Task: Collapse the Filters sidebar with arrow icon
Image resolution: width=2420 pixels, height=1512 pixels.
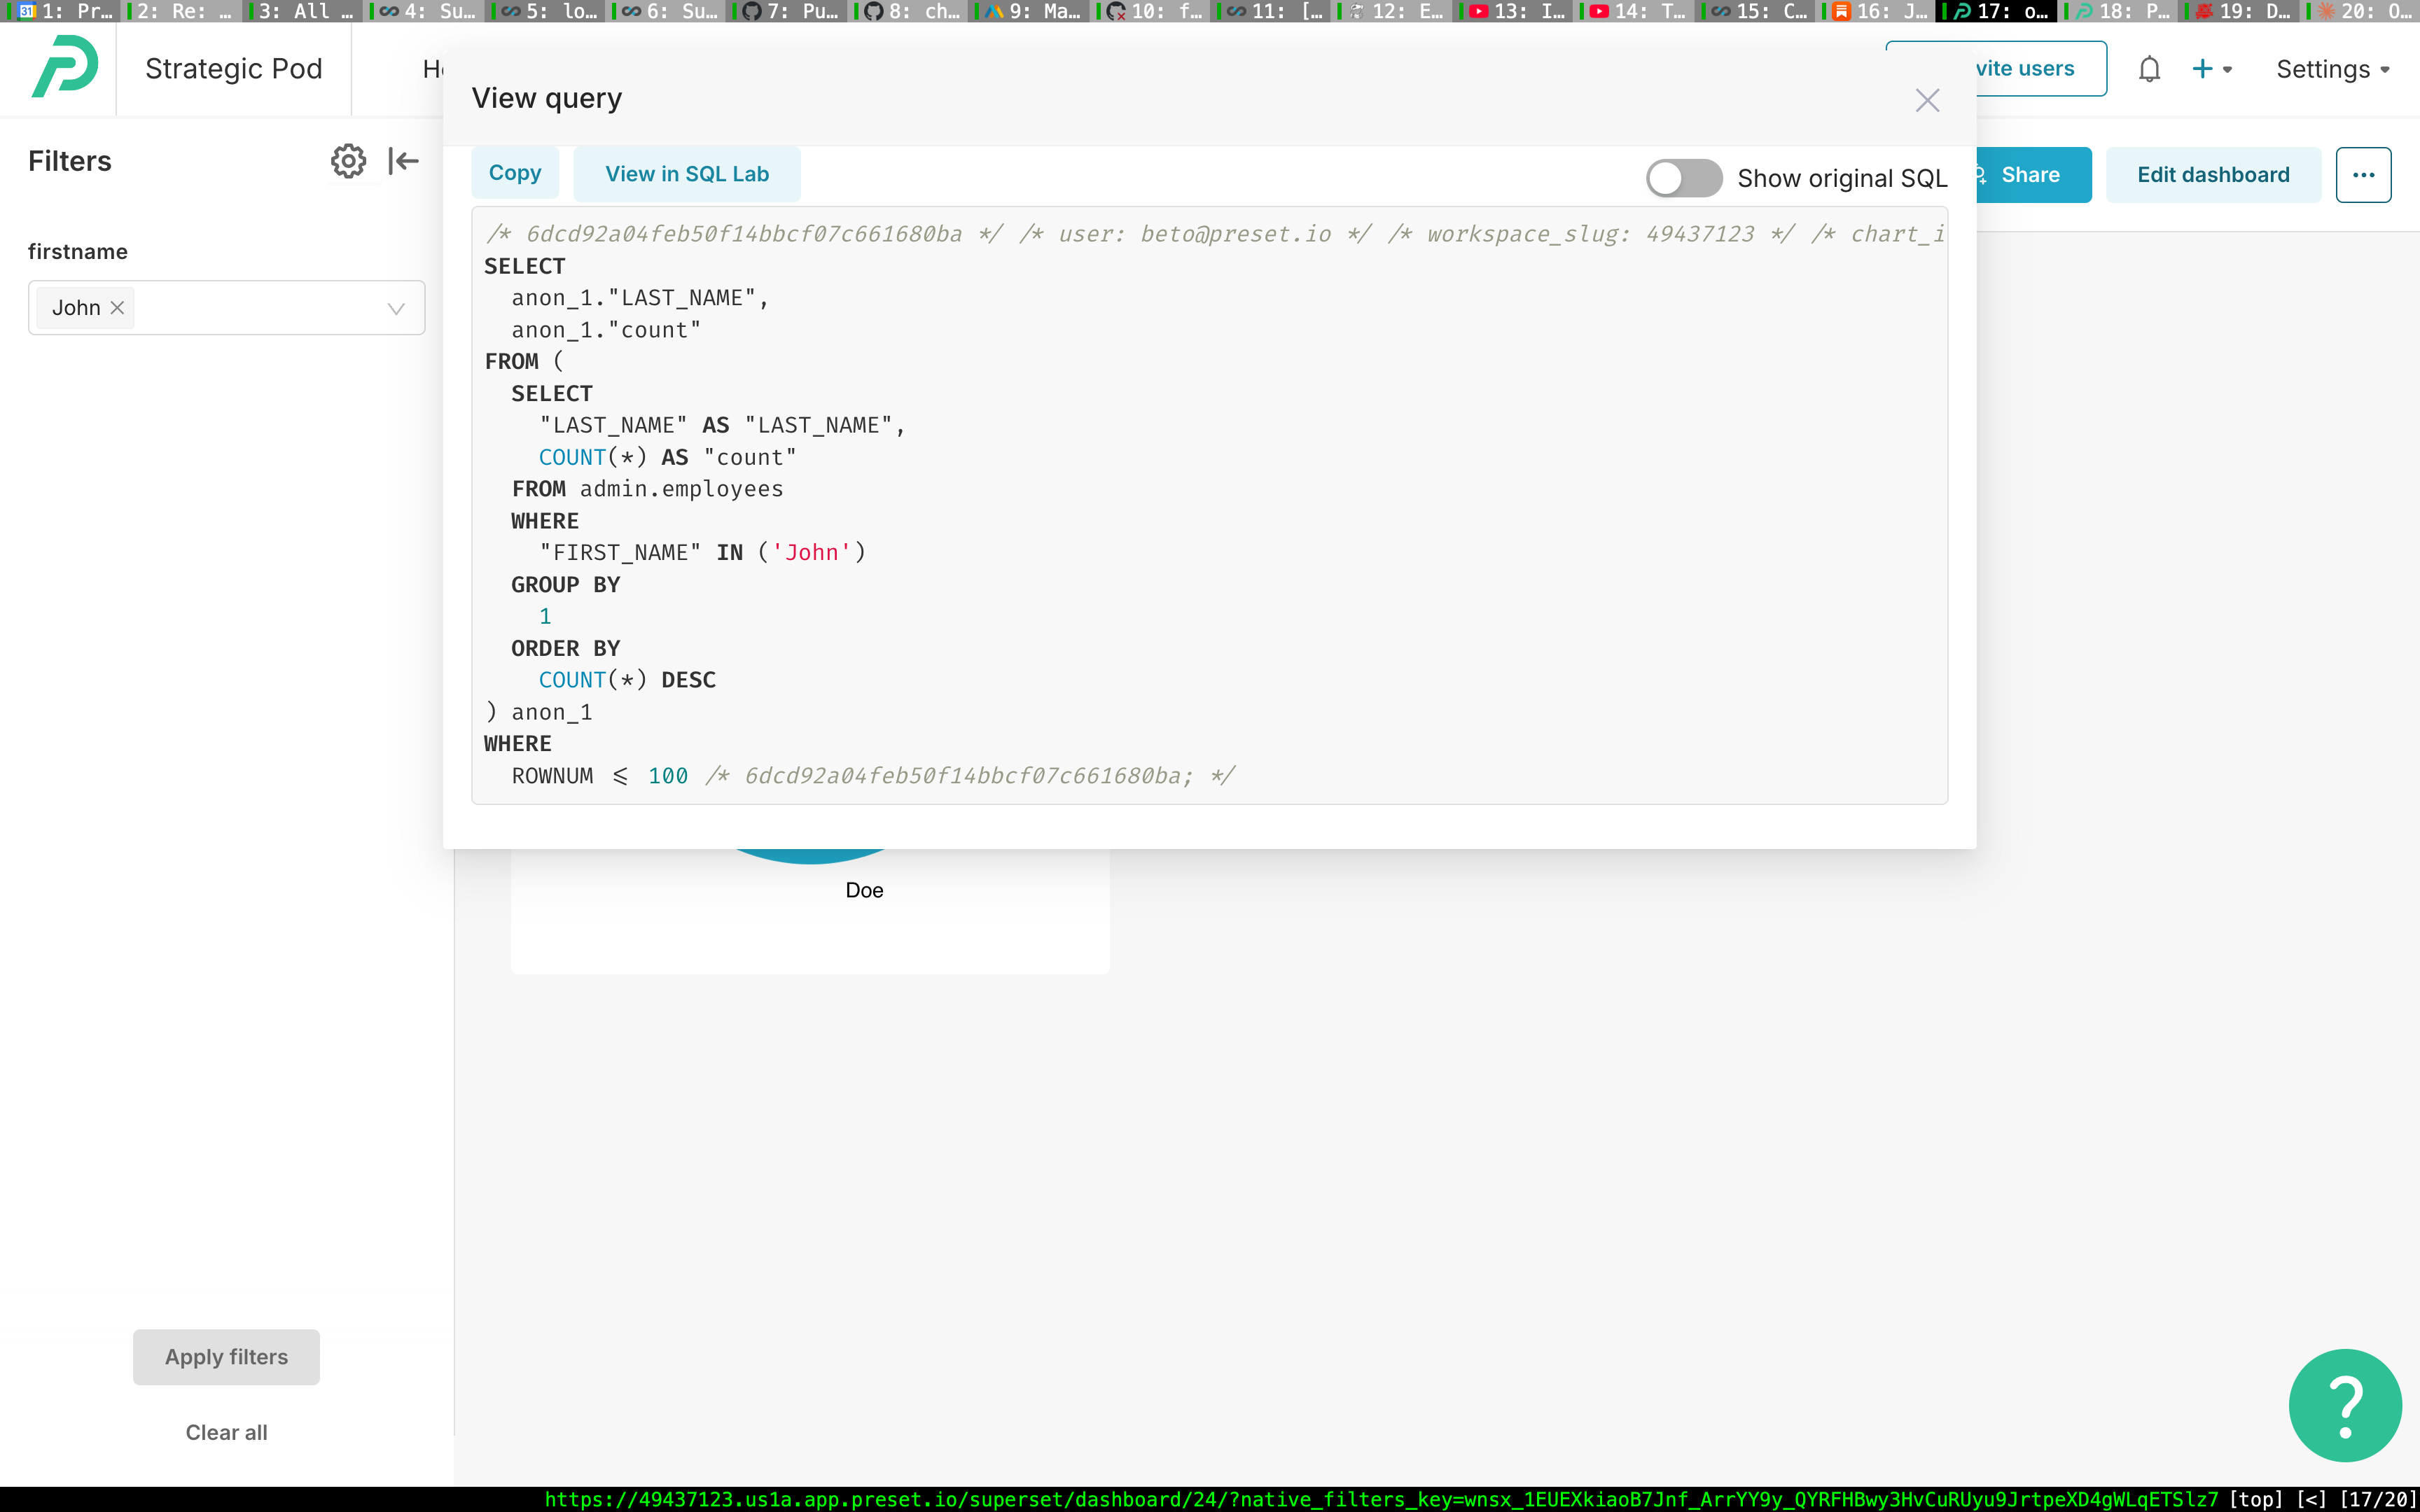Action: point(403,161)
